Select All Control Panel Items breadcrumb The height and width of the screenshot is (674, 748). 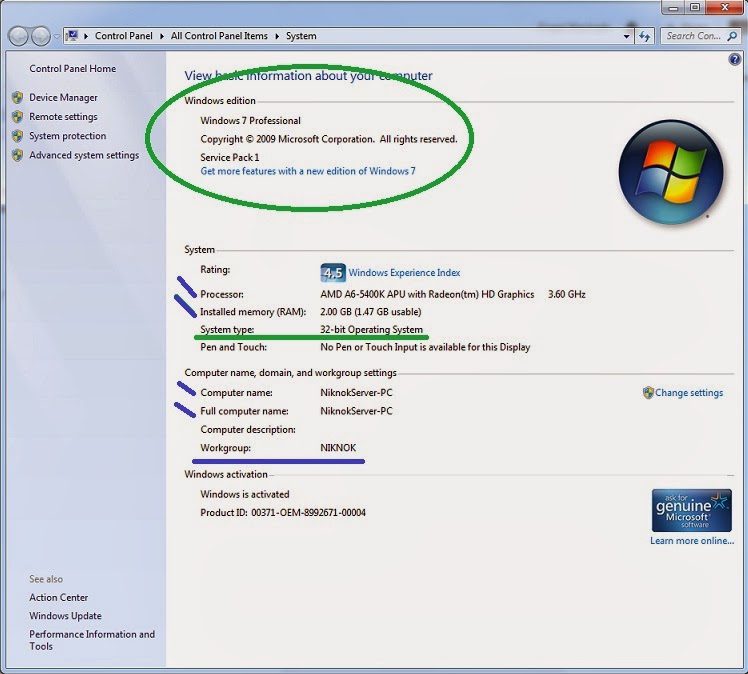coord(219,36)
